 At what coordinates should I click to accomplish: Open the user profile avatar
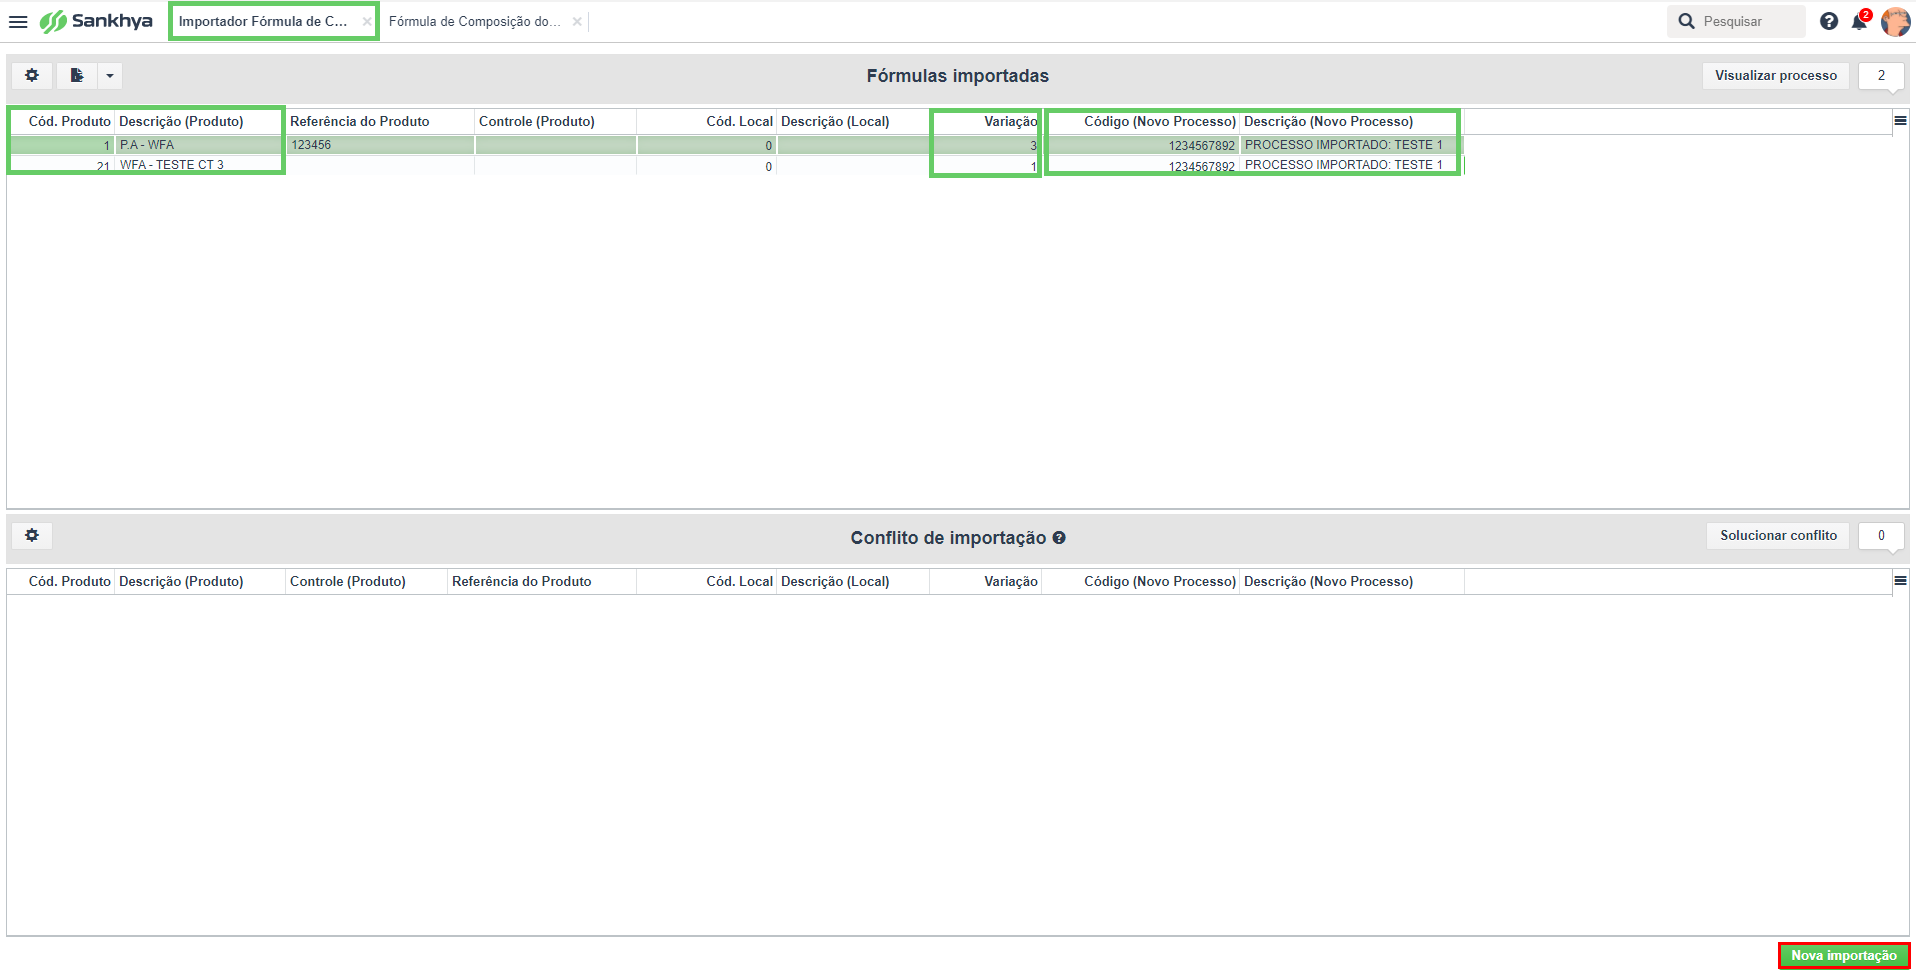click(1896, 21)
